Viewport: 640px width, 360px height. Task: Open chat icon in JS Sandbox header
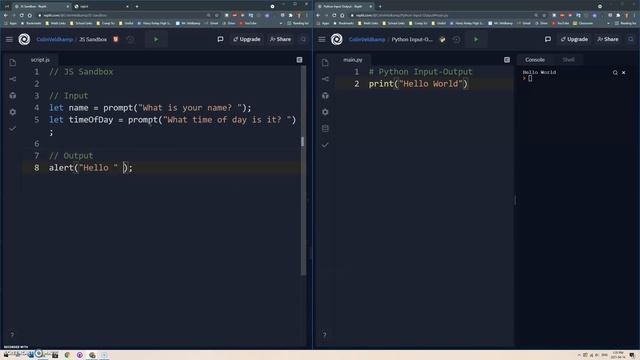coord(220,39)
